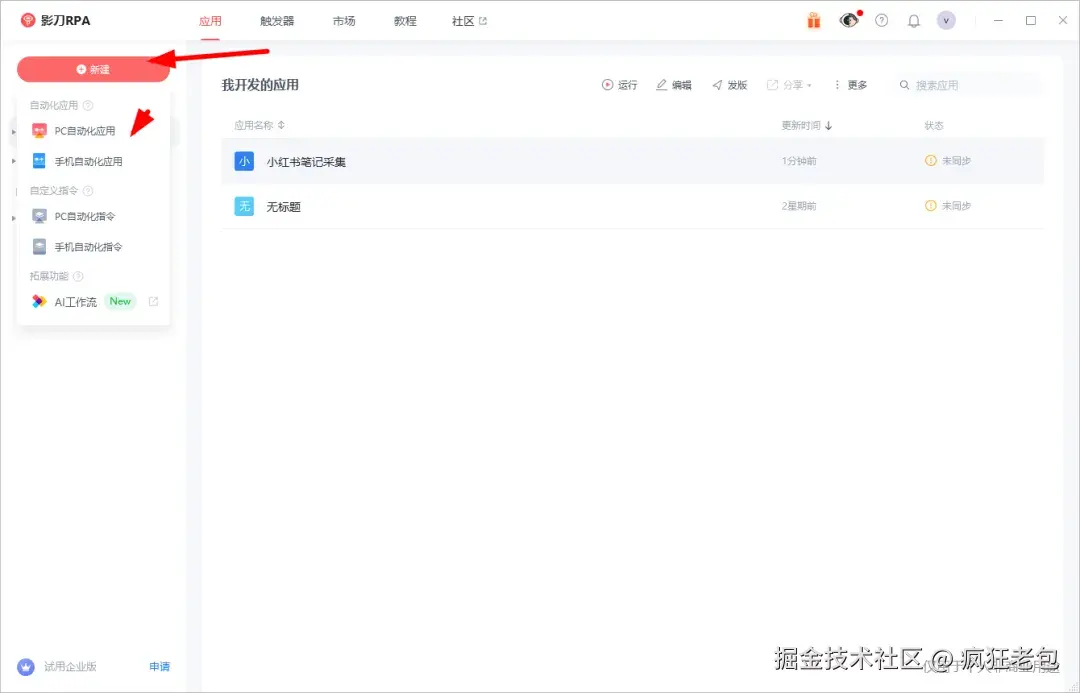
Task: Open the 分享 share dropdown
Action: (790, 85)
